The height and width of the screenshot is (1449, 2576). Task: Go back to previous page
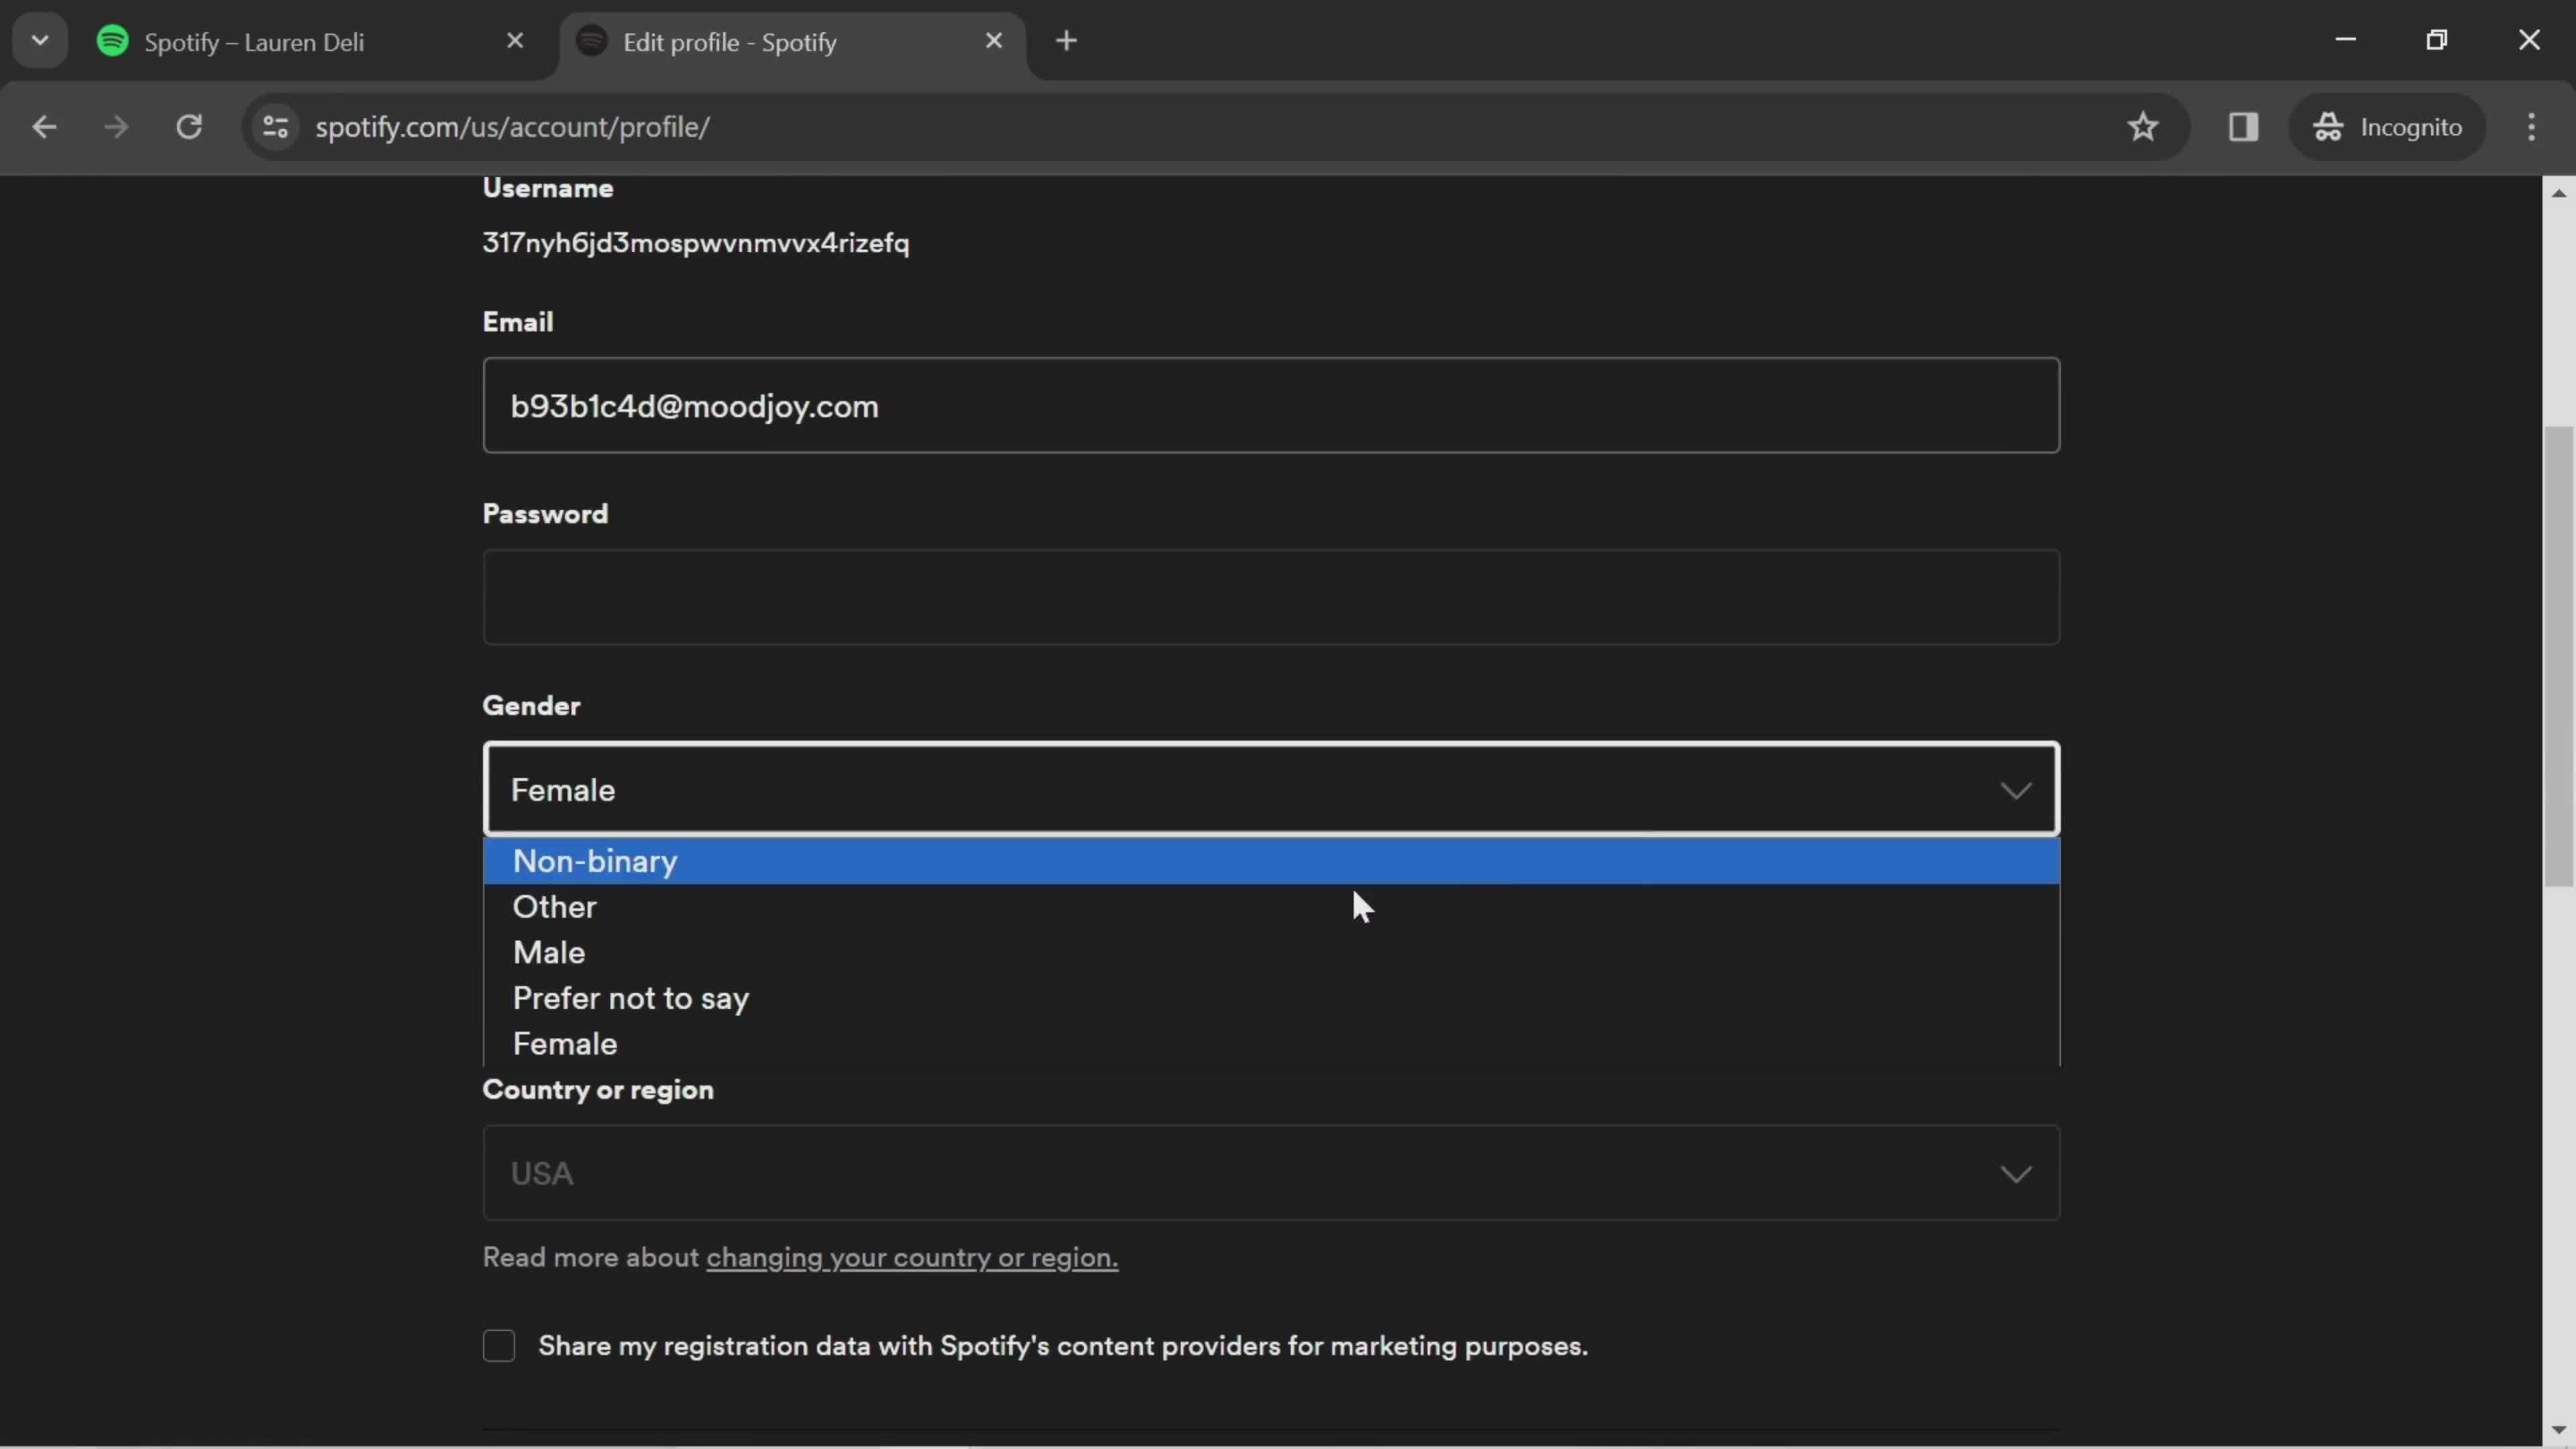[44, 127]
